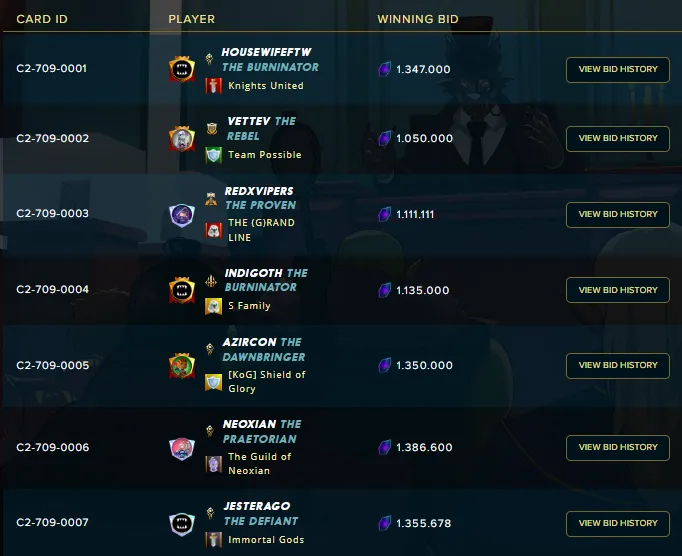View bid history for card C2-709-0003
682x556 pixels.
pos(618,214)
